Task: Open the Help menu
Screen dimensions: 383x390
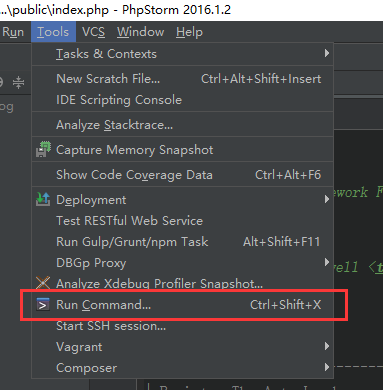Action: 189,32
